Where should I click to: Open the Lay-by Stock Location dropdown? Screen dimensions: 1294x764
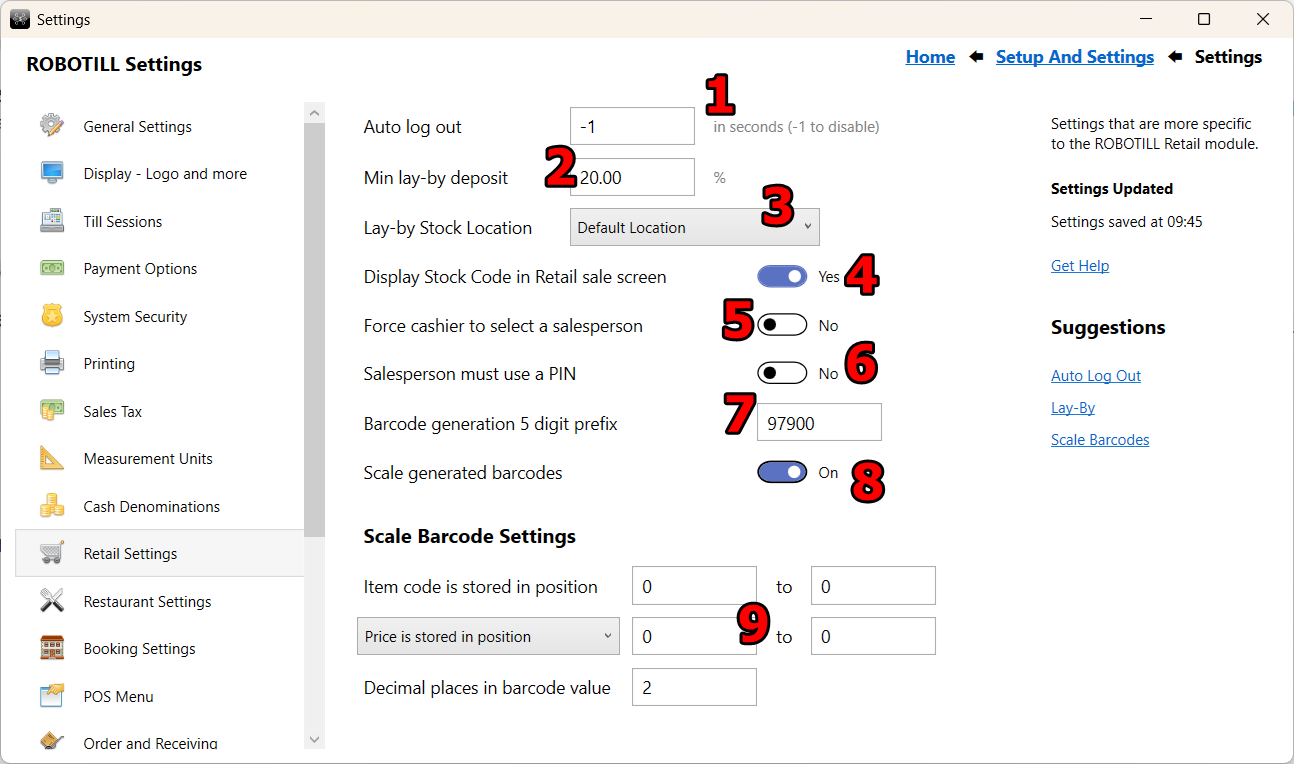coord(694,227)
